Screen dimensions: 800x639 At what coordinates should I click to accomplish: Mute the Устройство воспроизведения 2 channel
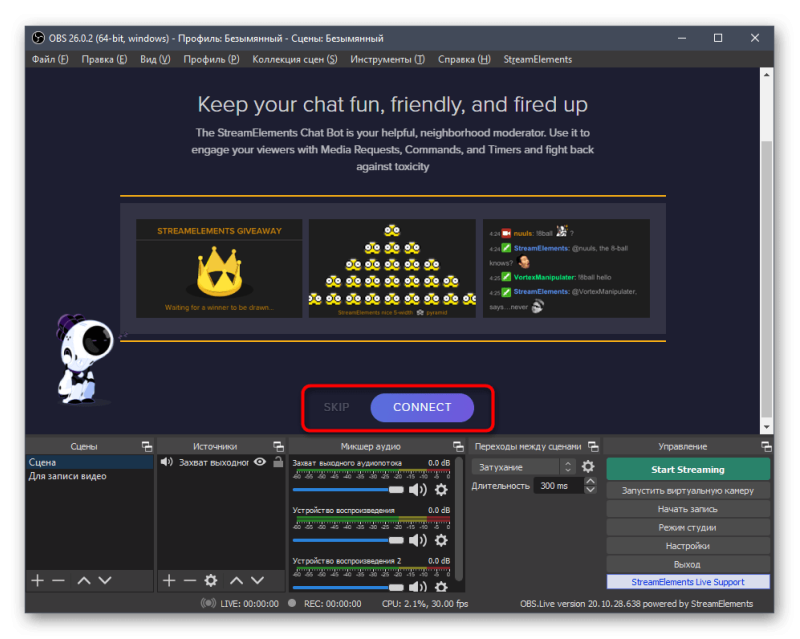[x=418, y=587]
